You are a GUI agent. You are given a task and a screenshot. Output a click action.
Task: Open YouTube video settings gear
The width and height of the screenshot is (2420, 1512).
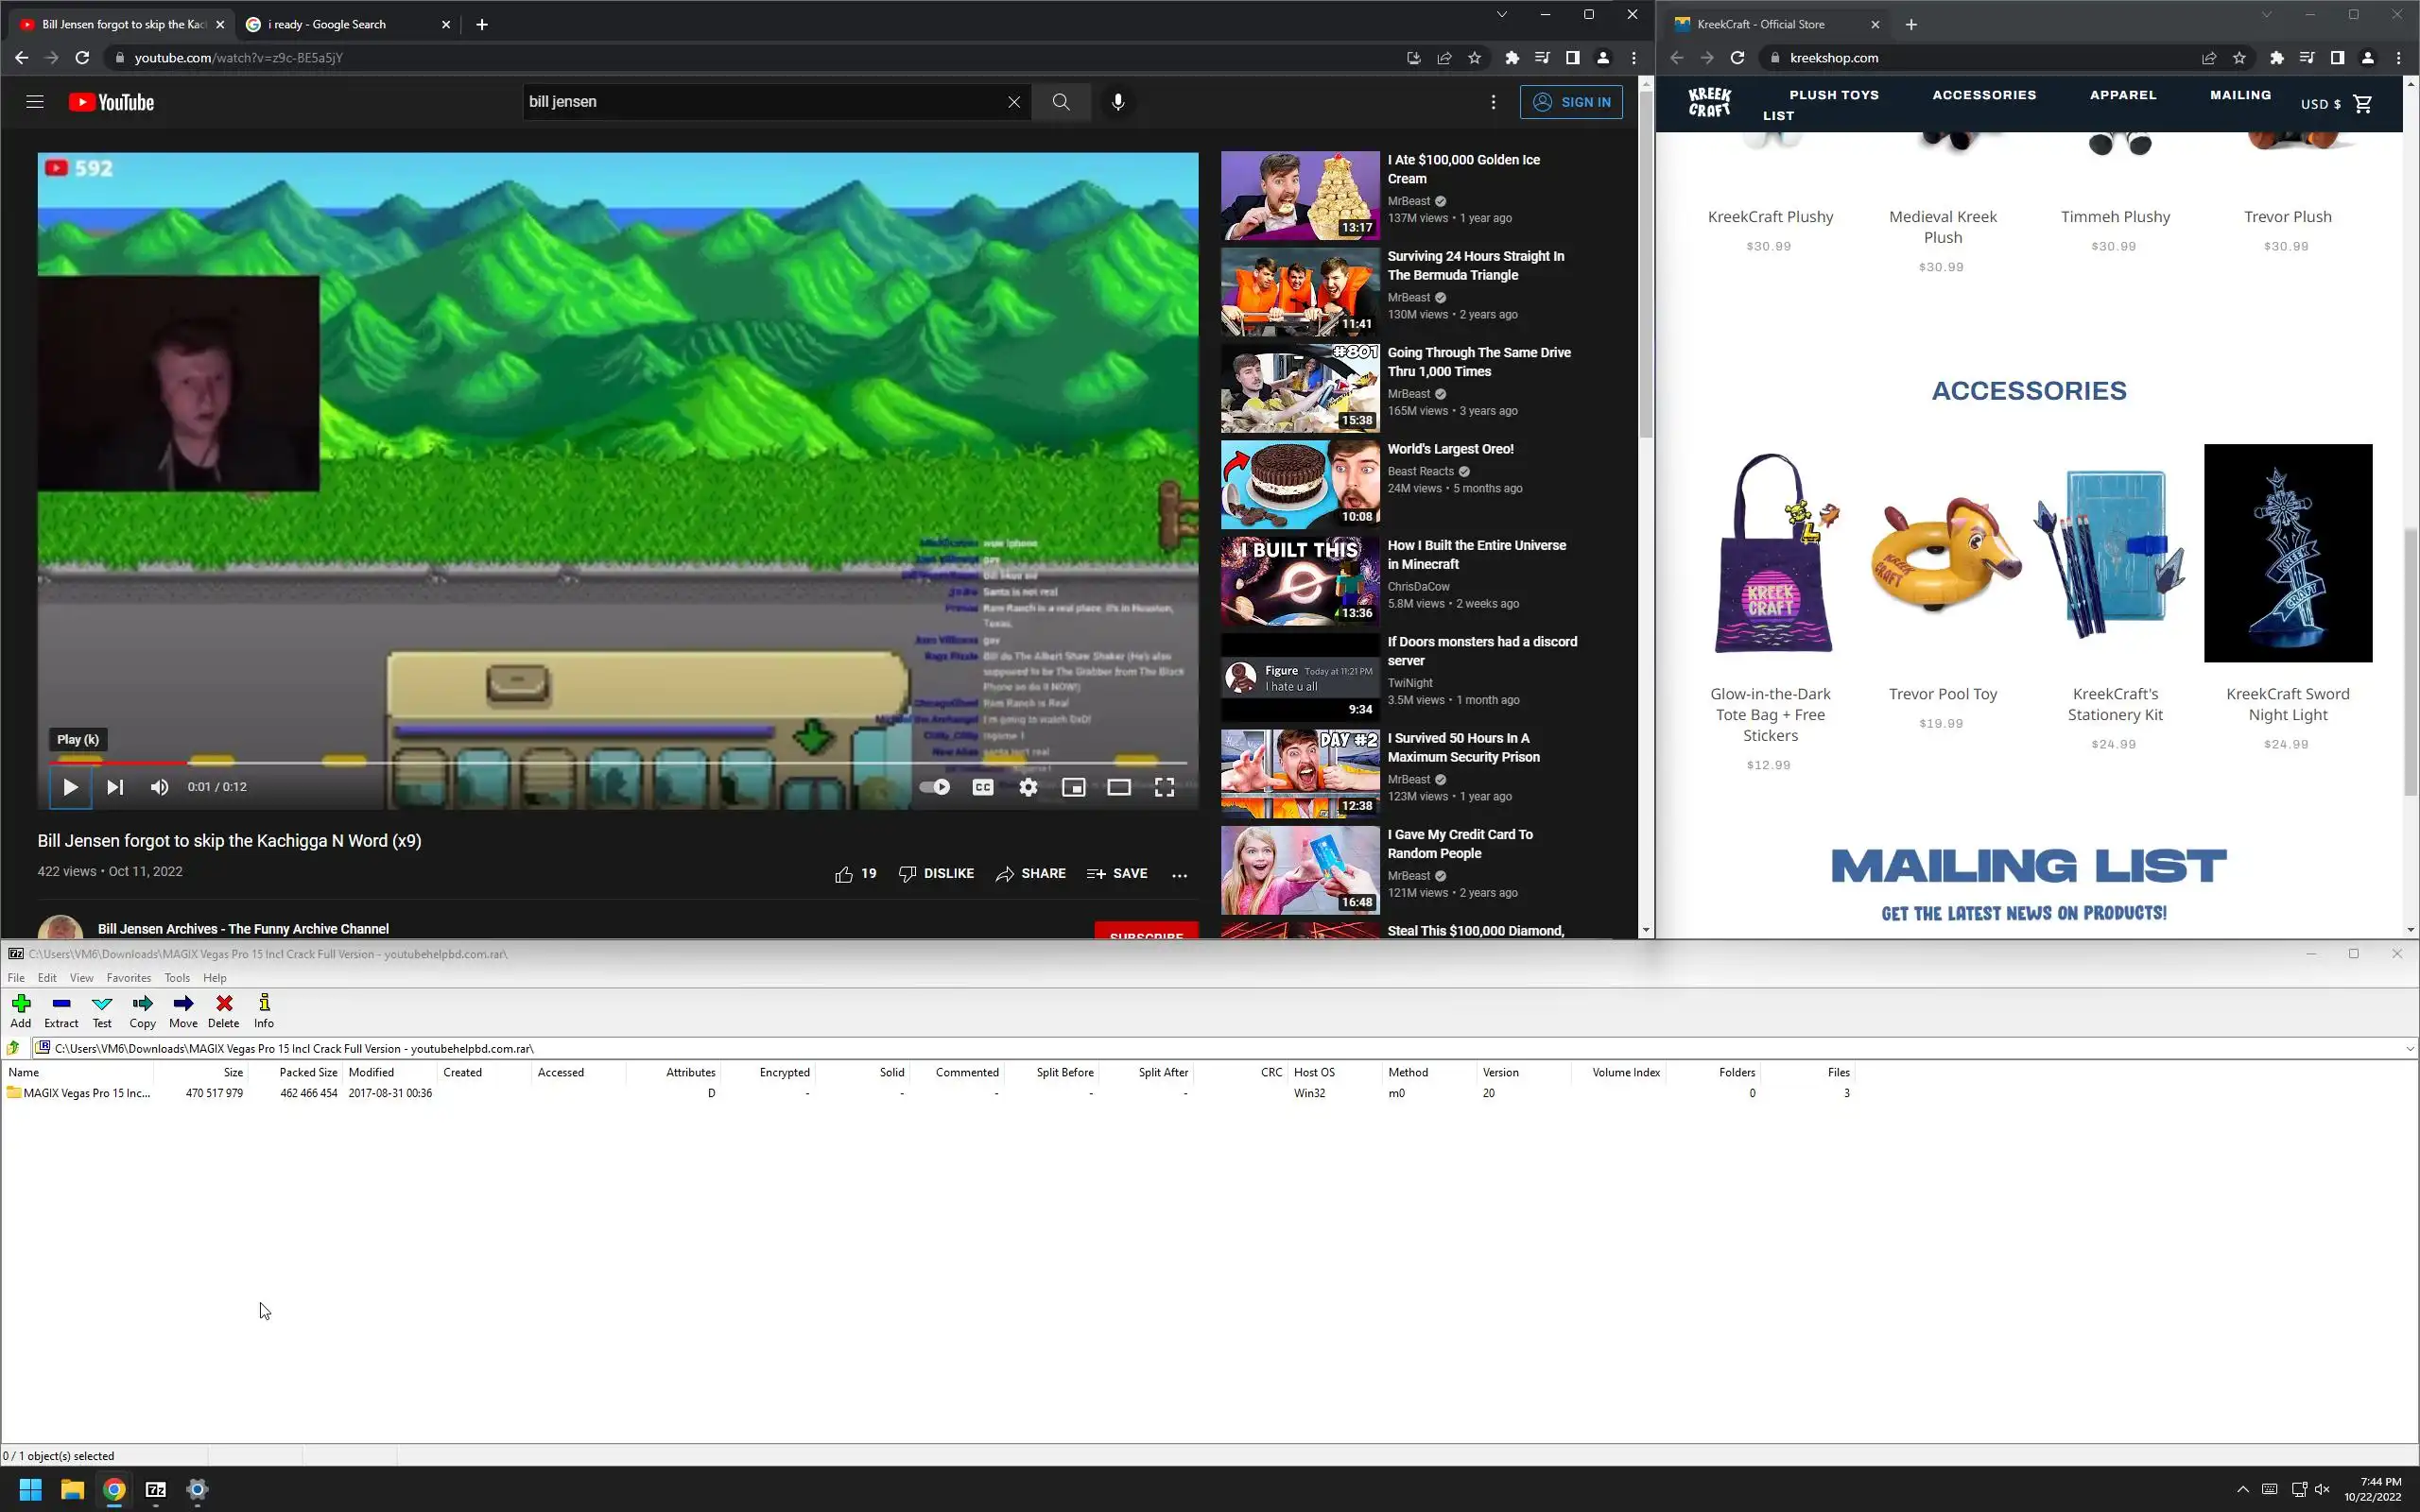(1028, 787)
